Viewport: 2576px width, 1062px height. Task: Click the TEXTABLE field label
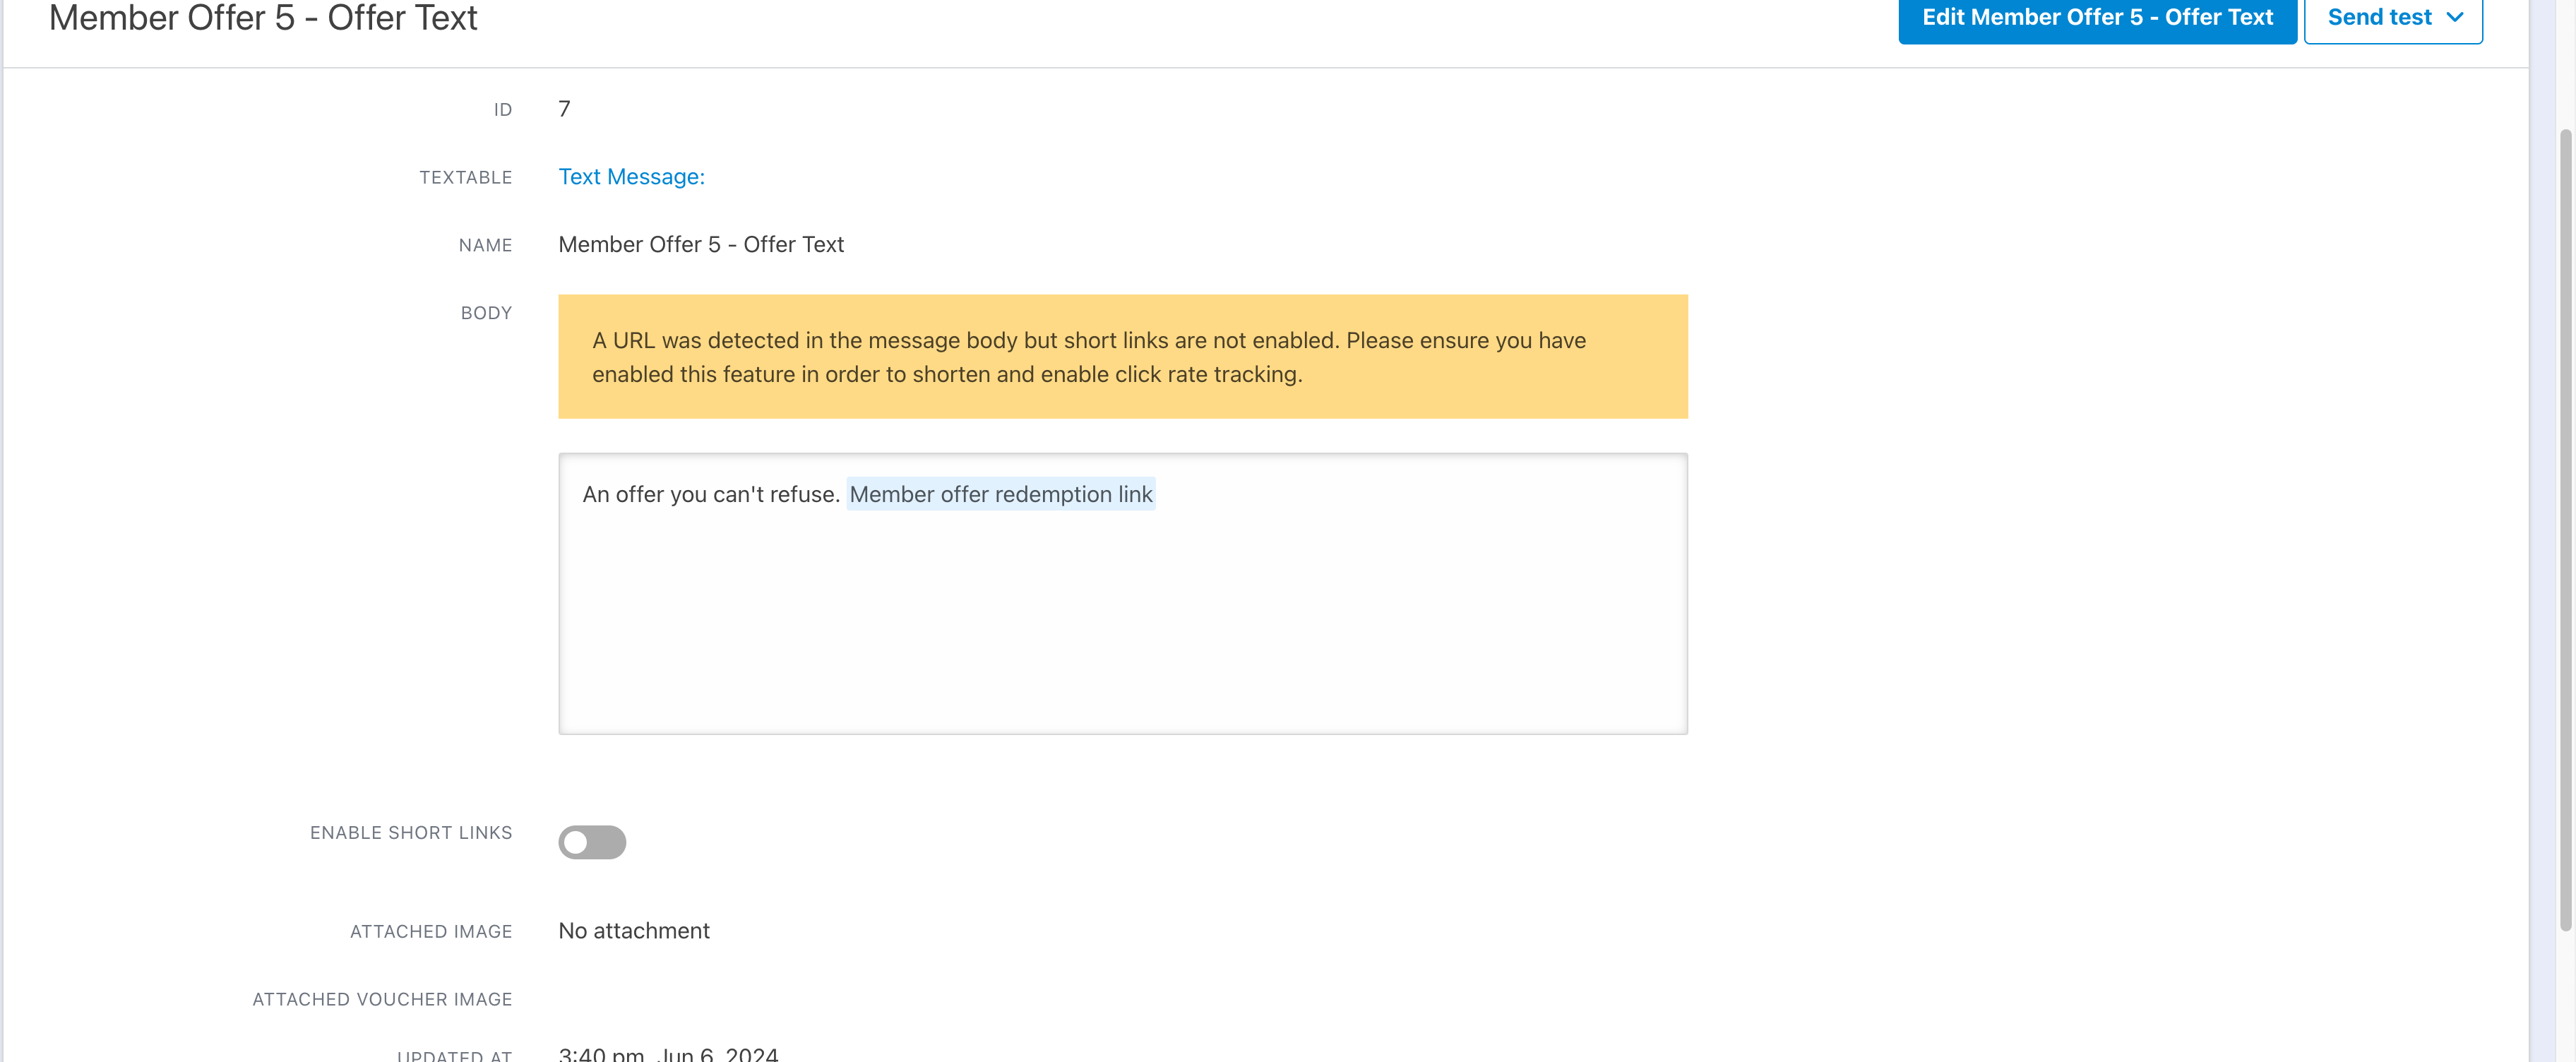[x=465, y=177]
